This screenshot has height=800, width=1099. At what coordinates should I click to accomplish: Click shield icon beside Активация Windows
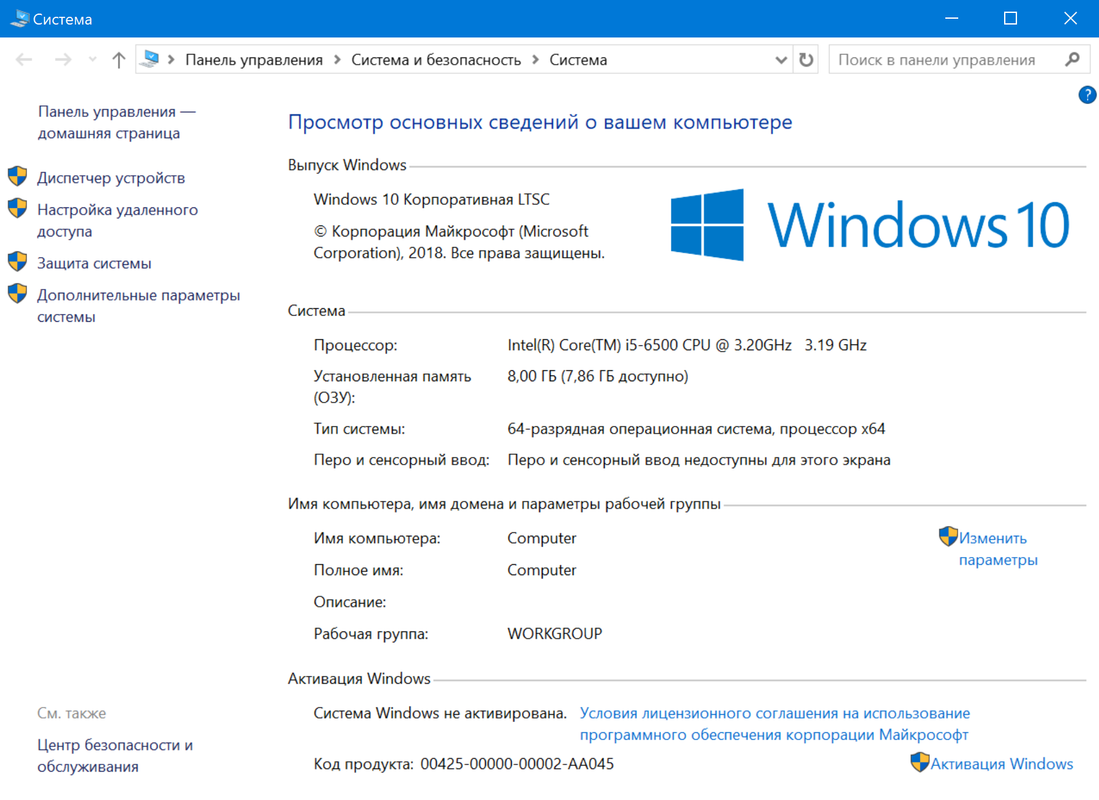[920, 762]
